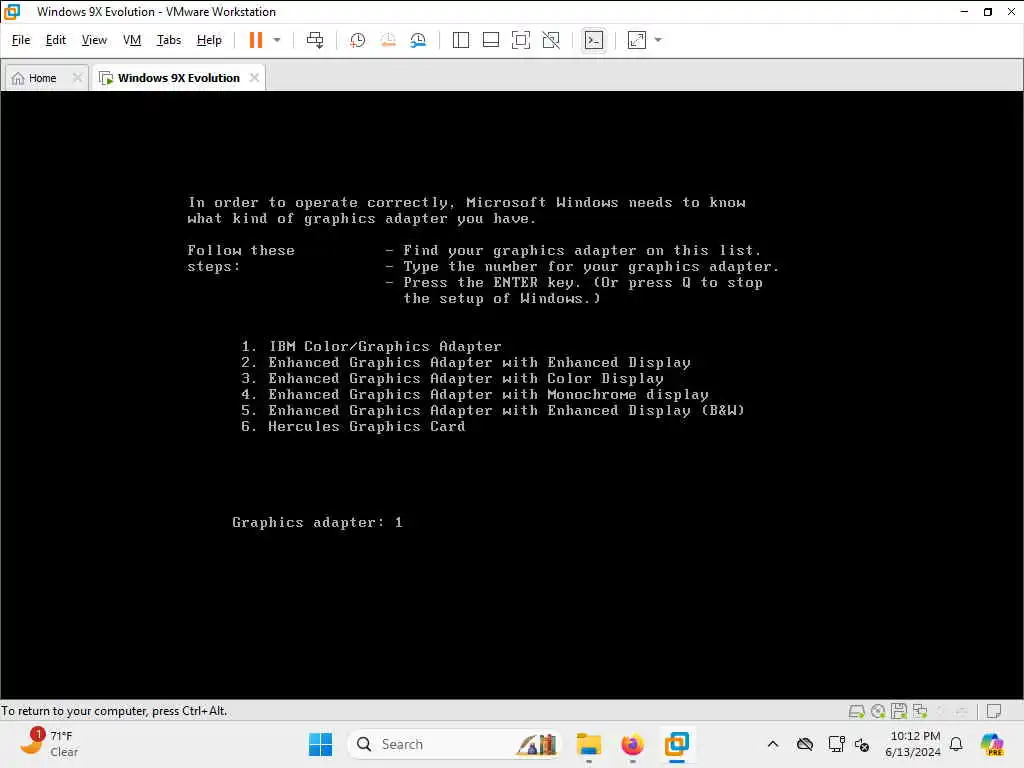The height and width of the screenshot is (768, 1024).
Task: Toggle the console view button
Action: pos(594,40)
